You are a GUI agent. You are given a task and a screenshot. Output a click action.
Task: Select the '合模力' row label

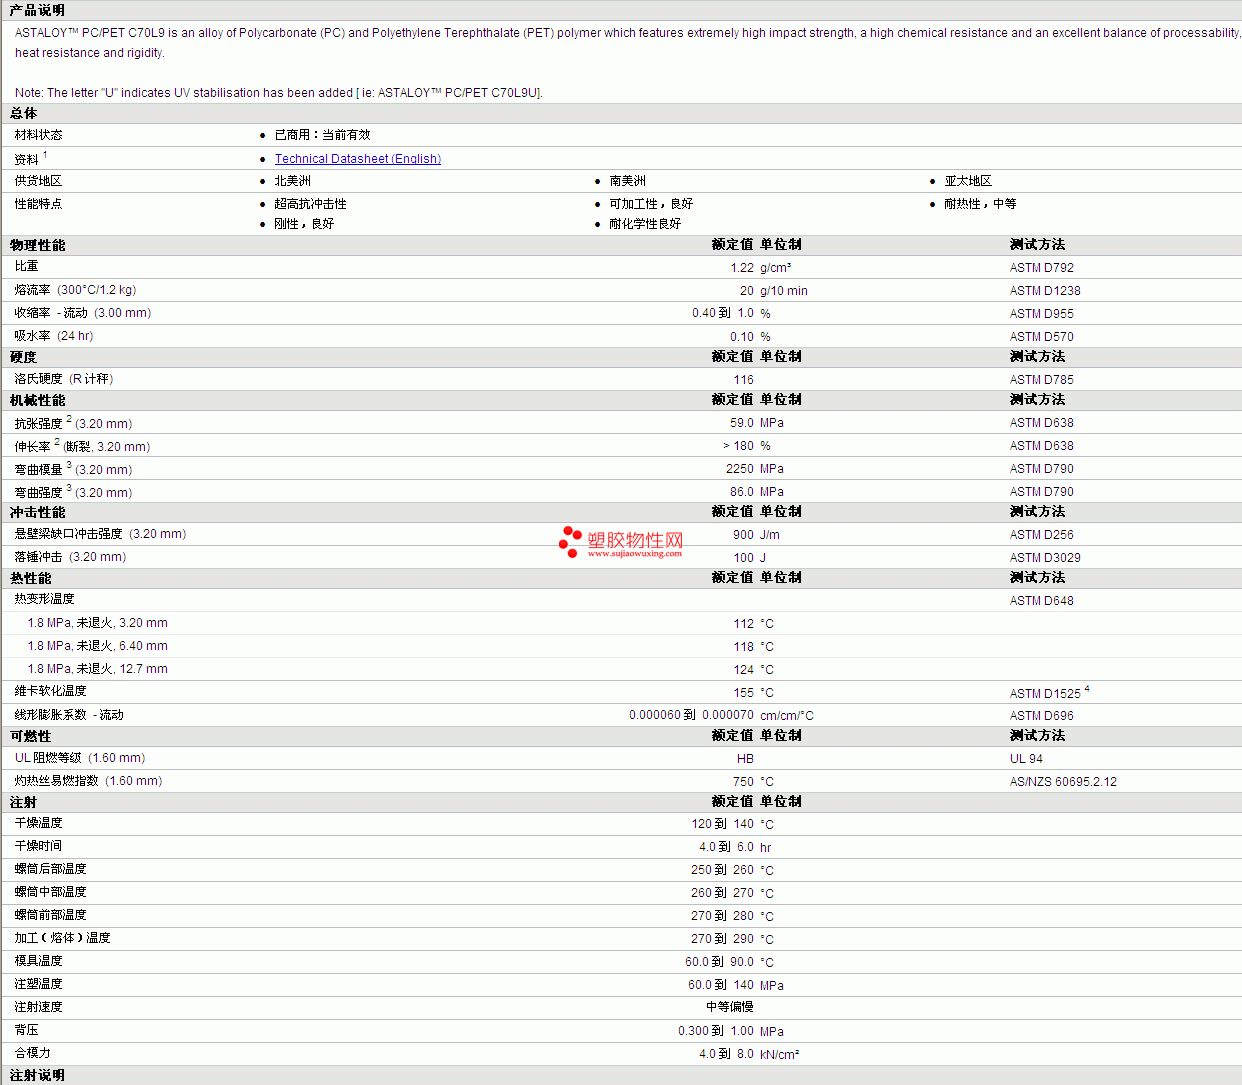point(33,1053)
